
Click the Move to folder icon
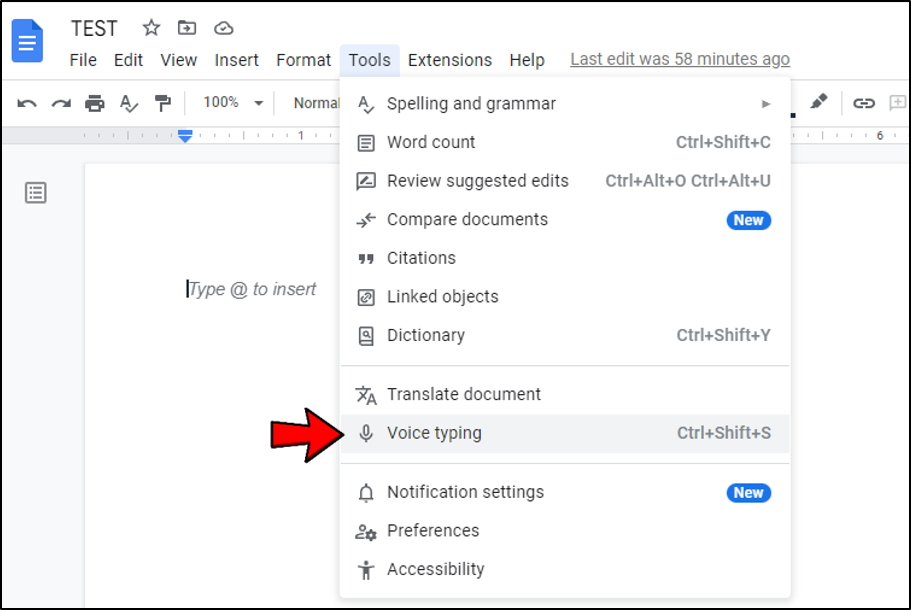(186, 27)
